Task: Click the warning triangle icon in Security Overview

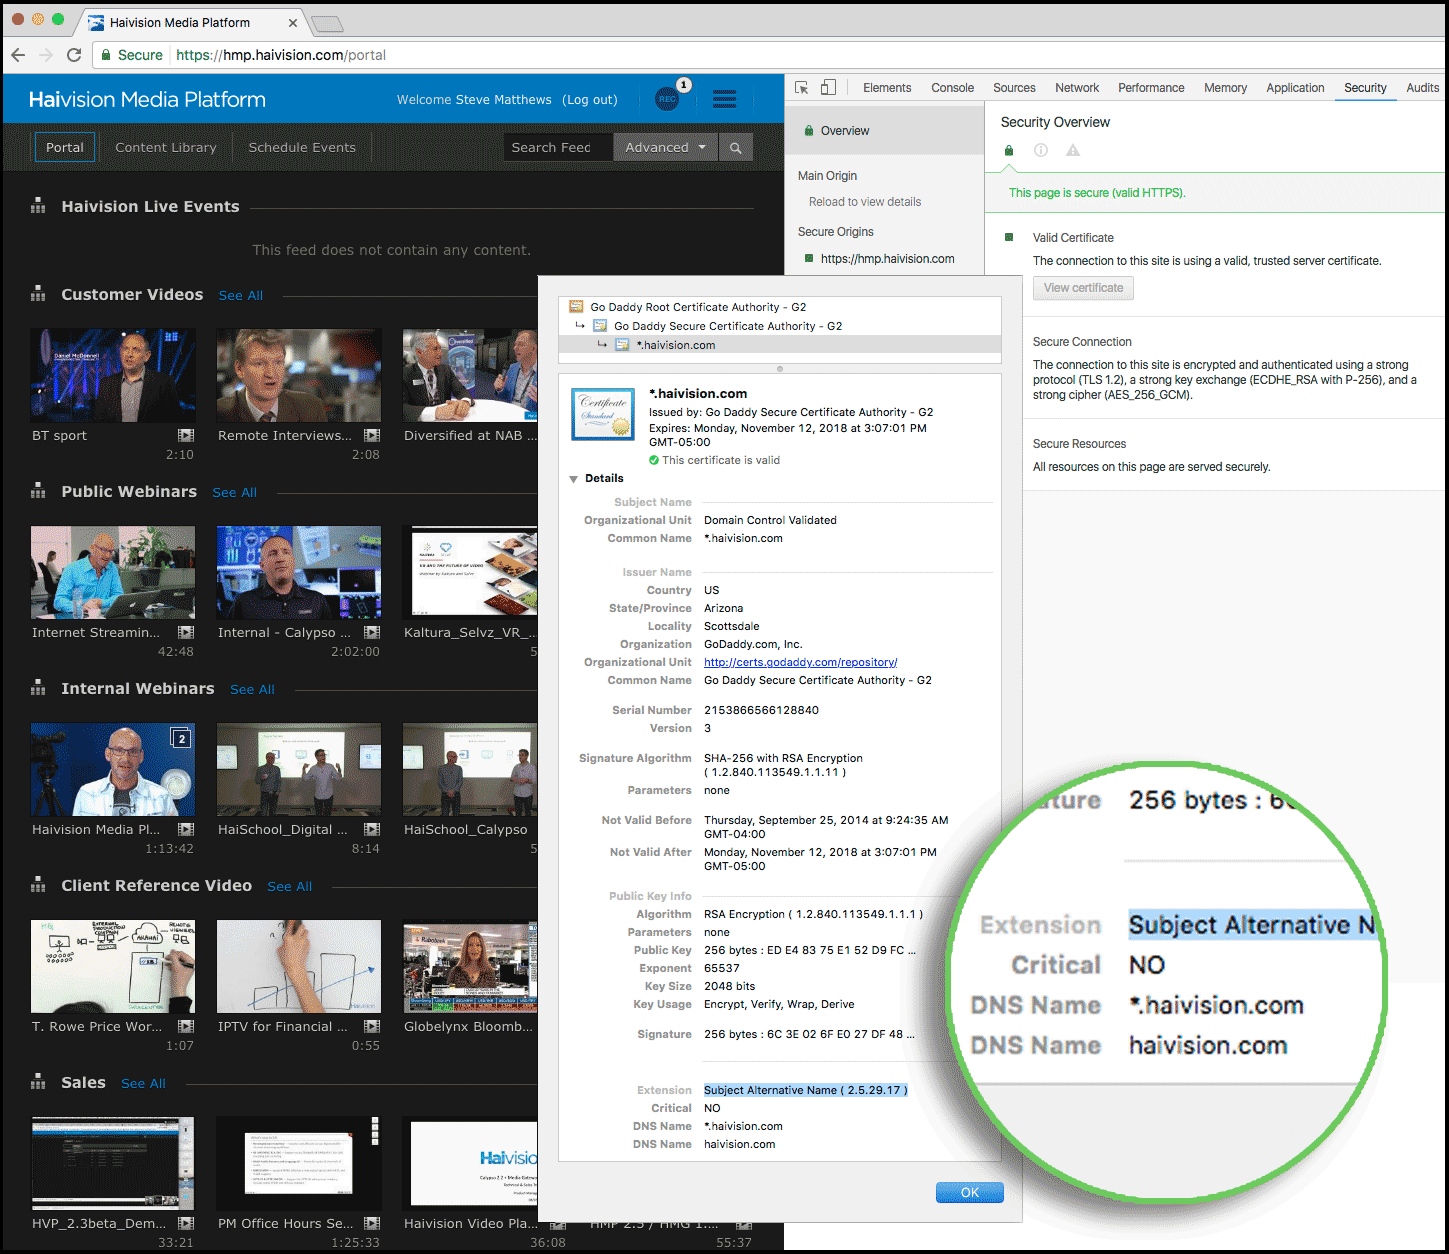Action: (x=1073, y=151)
